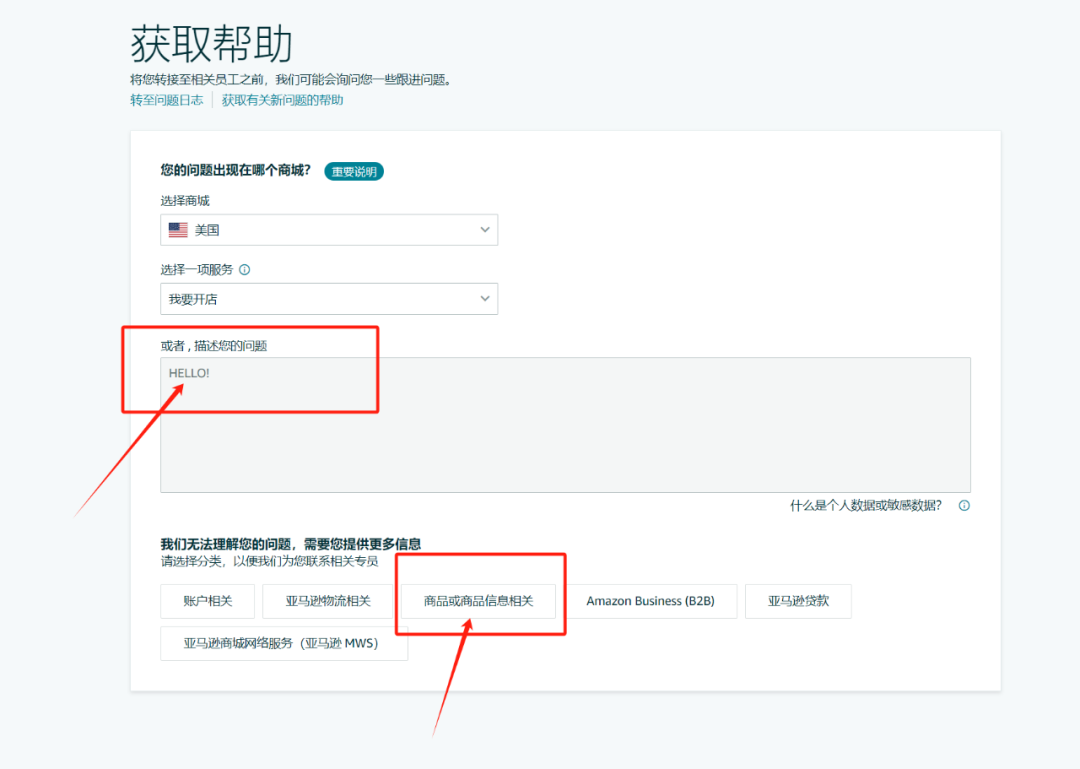
Task: Click the chevron arrow on the marketplace selector
Action: (484, 229)
